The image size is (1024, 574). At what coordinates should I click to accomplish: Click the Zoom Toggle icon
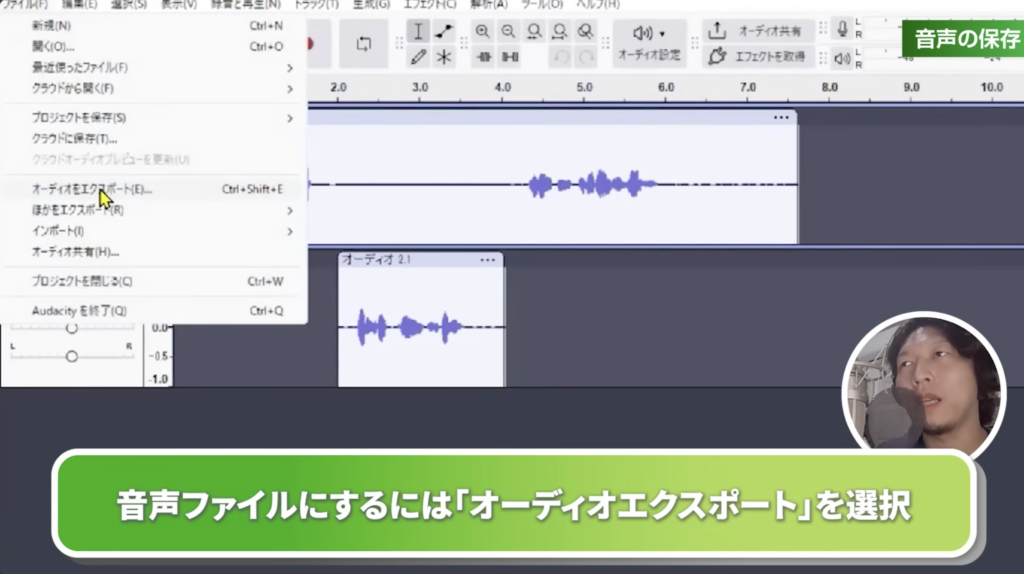(x=586, y=31)
